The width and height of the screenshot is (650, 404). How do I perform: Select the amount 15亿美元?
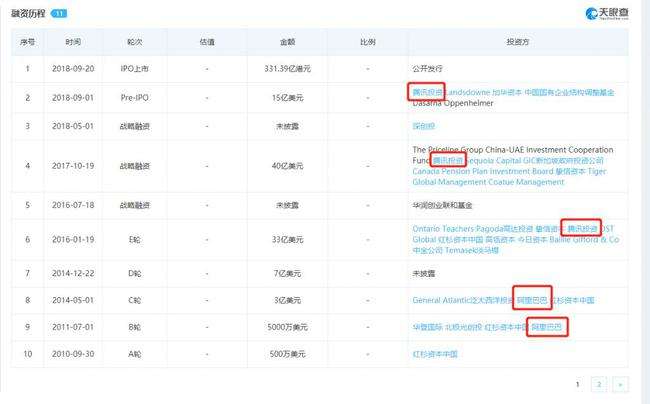click(287, 97)
